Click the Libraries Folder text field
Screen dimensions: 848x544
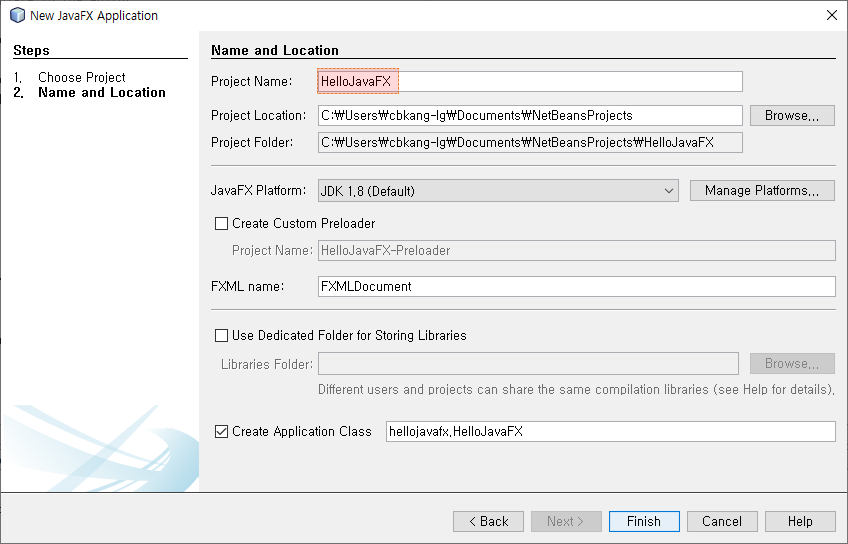(528, 363)
